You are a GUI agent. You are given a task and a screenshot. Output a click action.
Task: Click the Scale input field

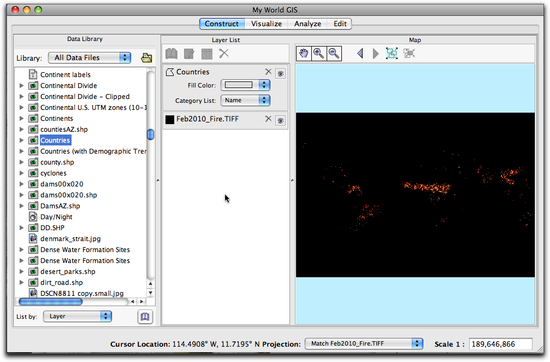point(501,344)
